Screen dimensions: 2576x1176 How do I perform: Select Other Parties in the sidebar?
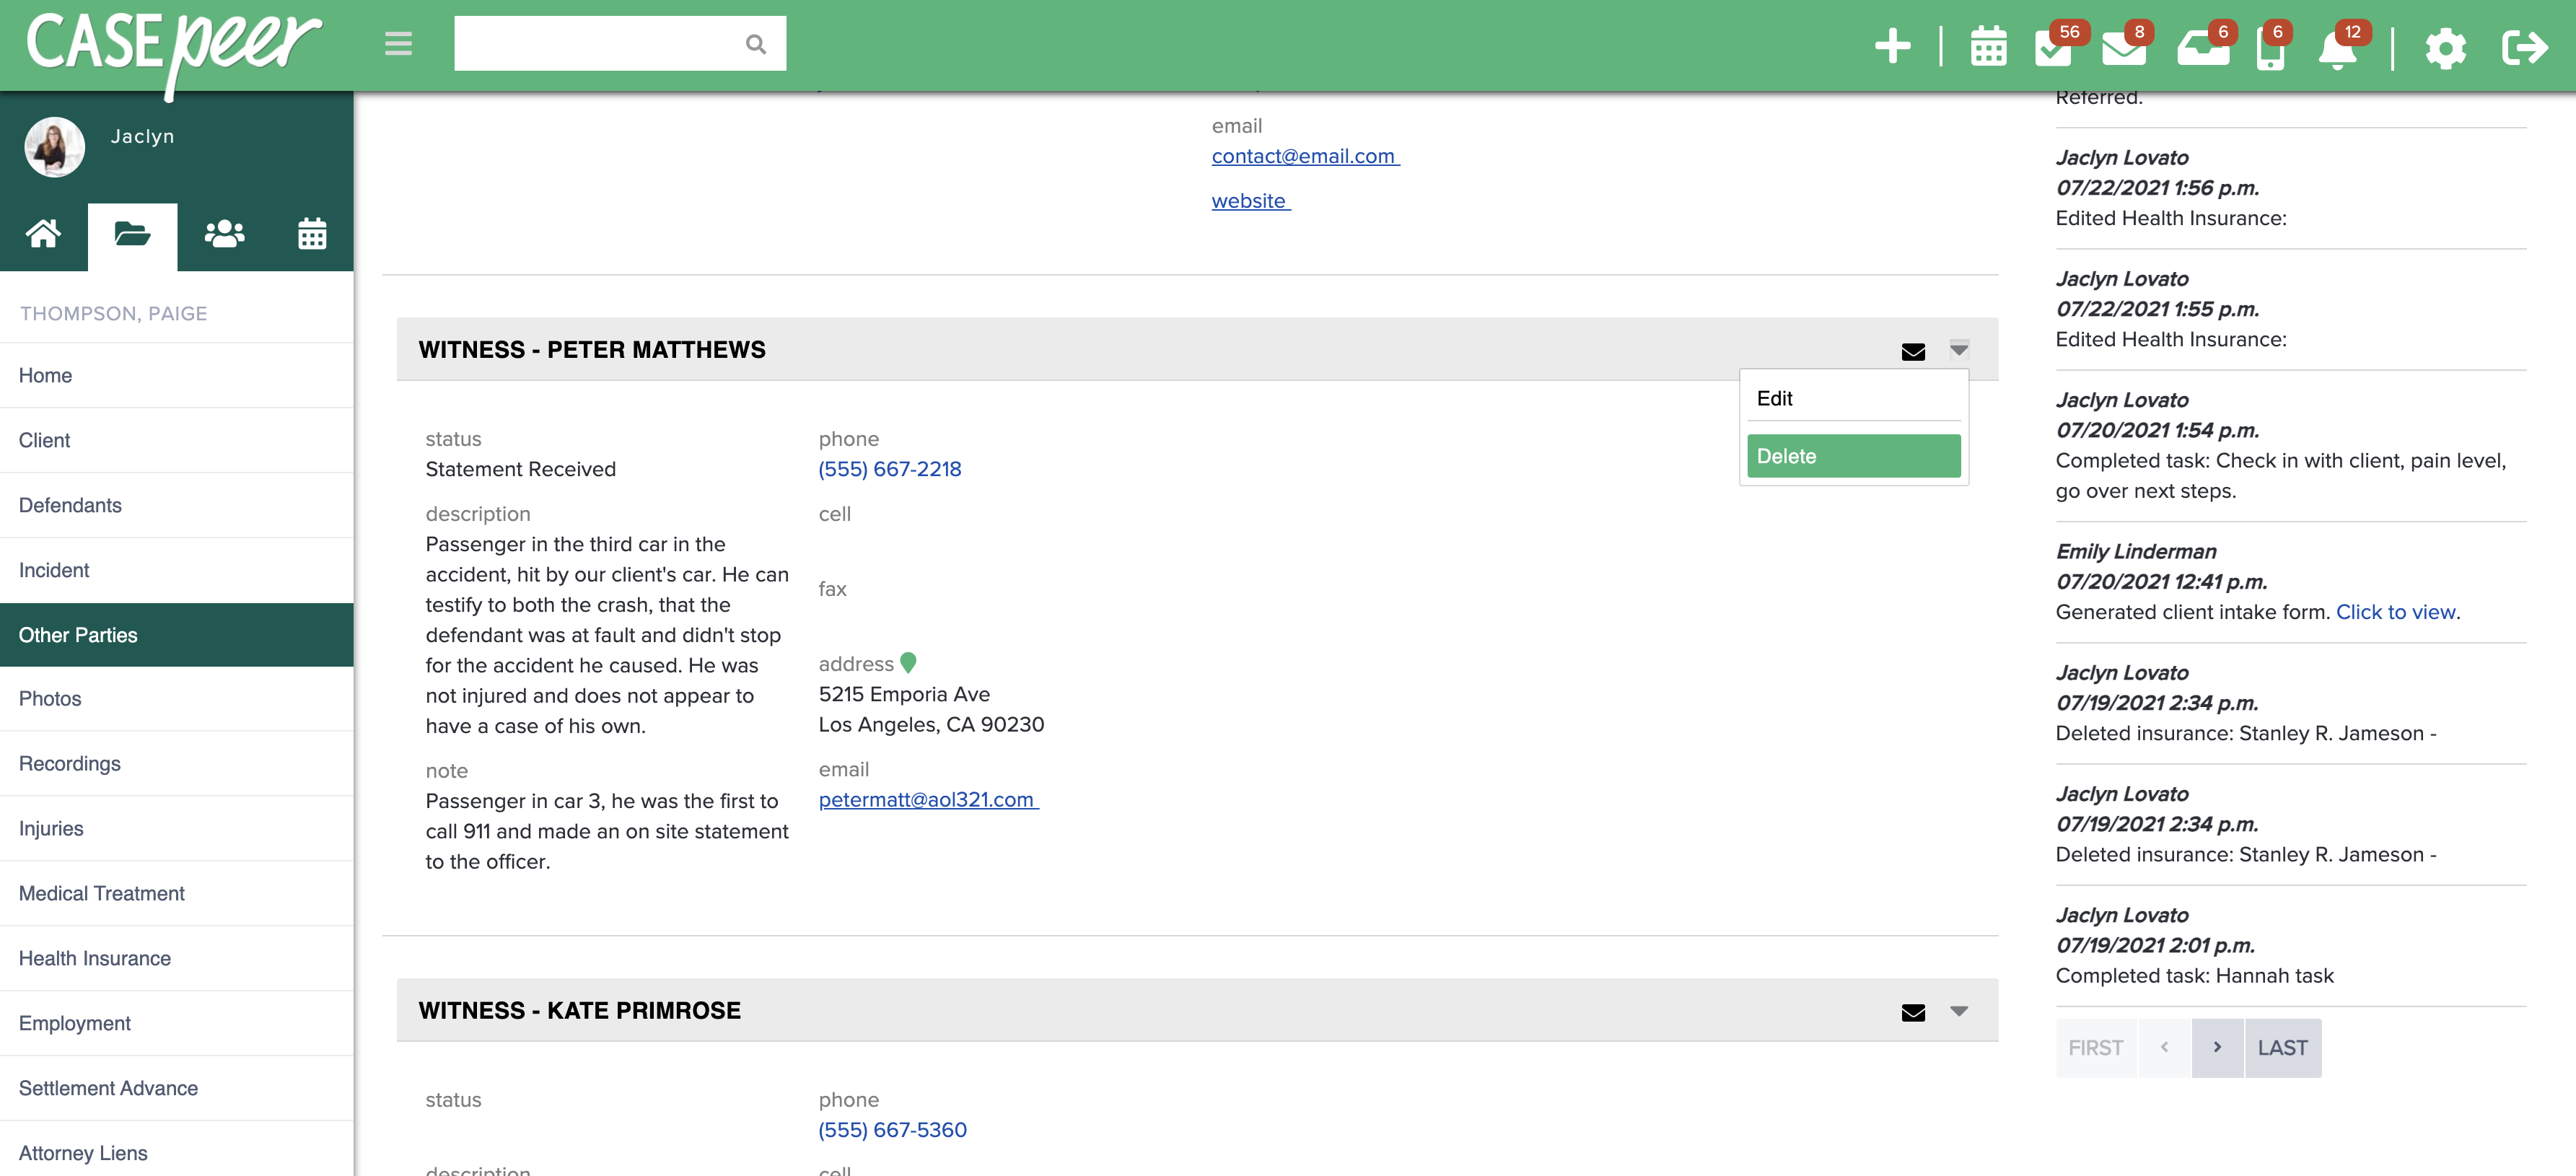[x=78, y=634]
